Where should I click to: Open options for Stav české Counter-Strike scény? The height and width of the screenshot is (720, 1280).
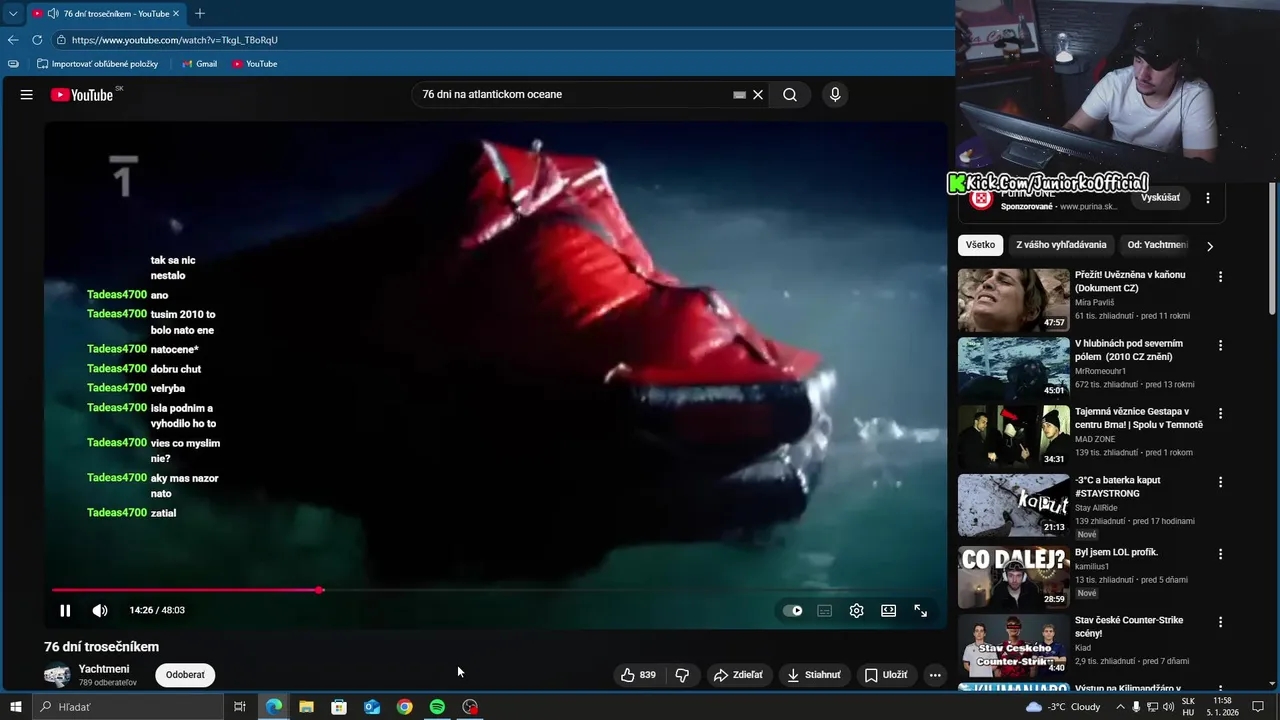[1220, 622]
